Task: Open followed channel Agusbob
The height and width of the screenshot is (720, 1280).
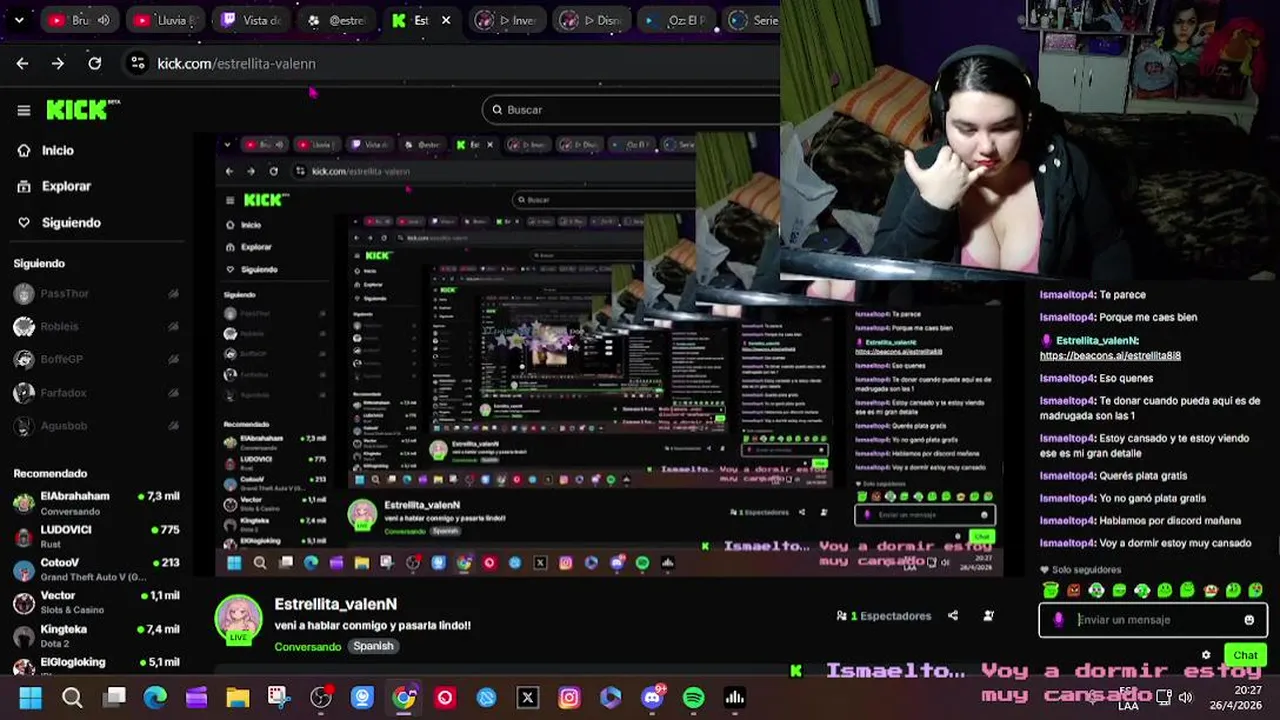Action: 97,426
